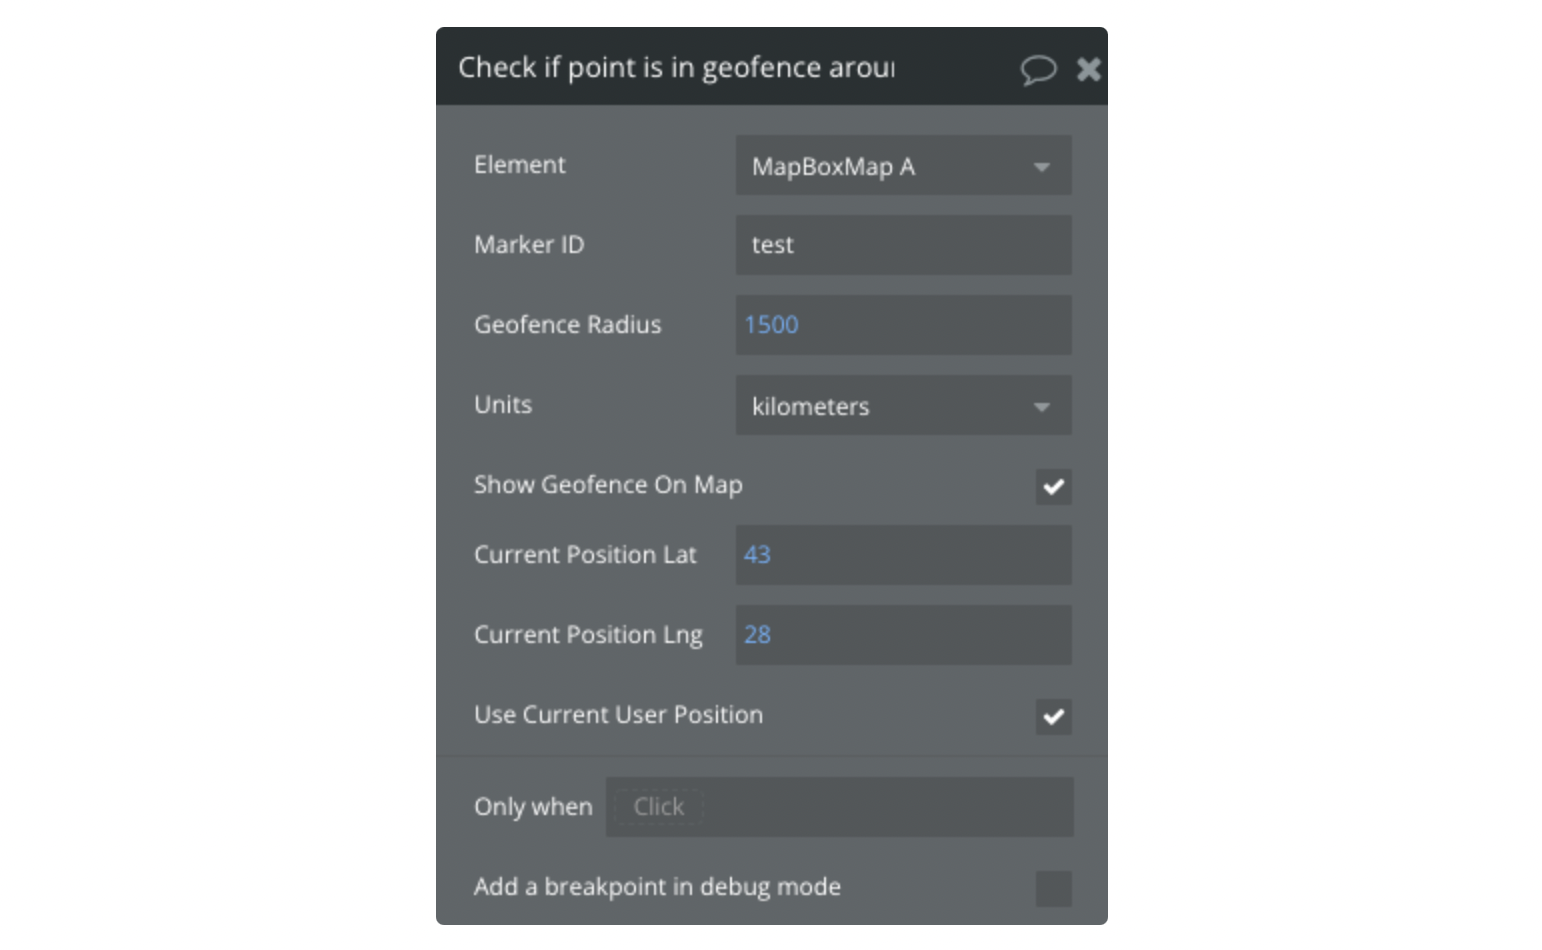
Task: Click the dynamic value 43 in latitude
Action: tap(757, 555)
